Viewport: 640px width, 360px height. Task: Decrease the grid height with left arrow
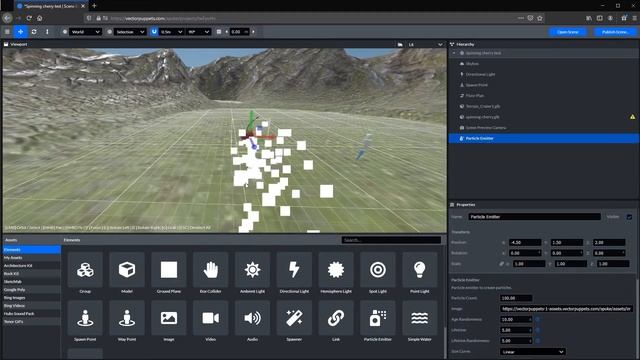tap(227, 32)
